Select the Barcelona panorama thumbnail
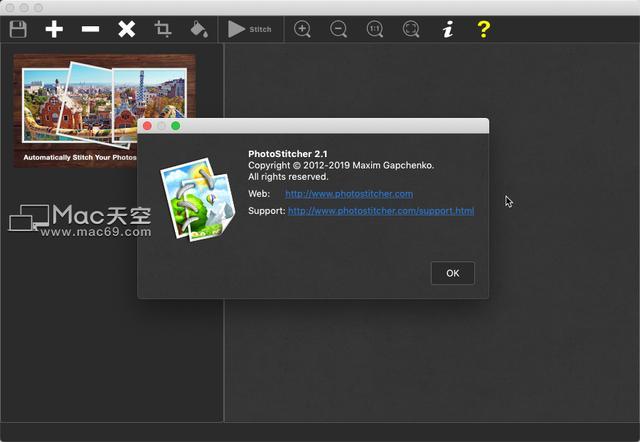The height and width of the screenshot is (442, 640). pyautogui.click(x=104, y=111)
